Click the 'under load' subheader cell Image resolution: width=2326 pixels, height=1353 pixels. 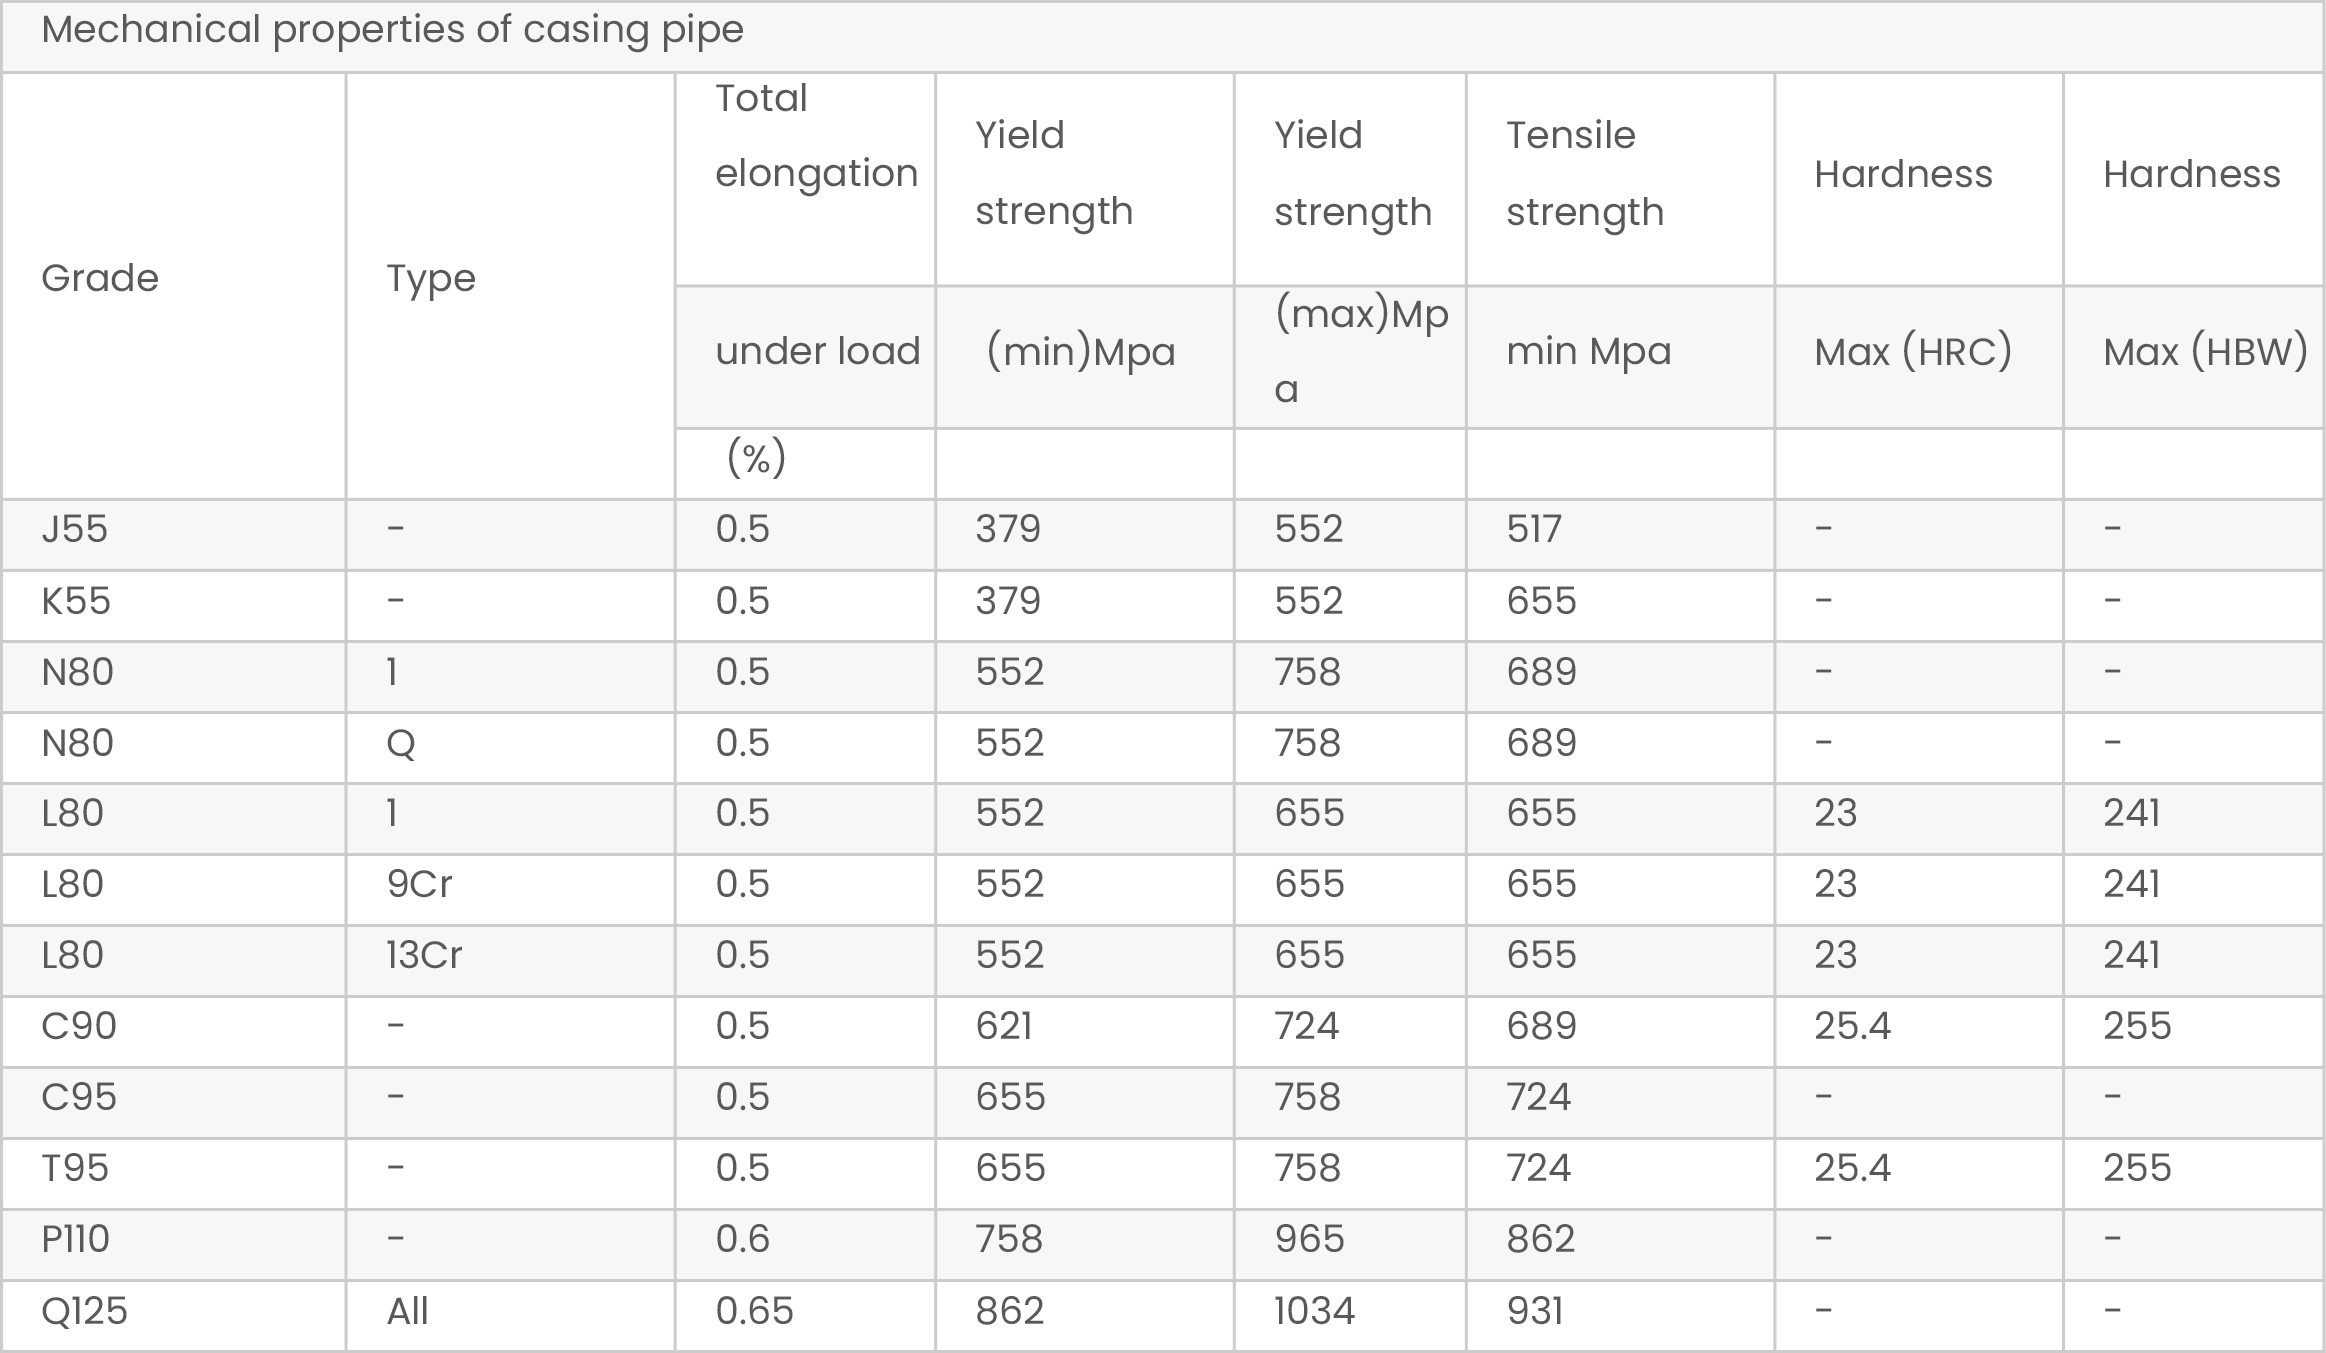817,352
